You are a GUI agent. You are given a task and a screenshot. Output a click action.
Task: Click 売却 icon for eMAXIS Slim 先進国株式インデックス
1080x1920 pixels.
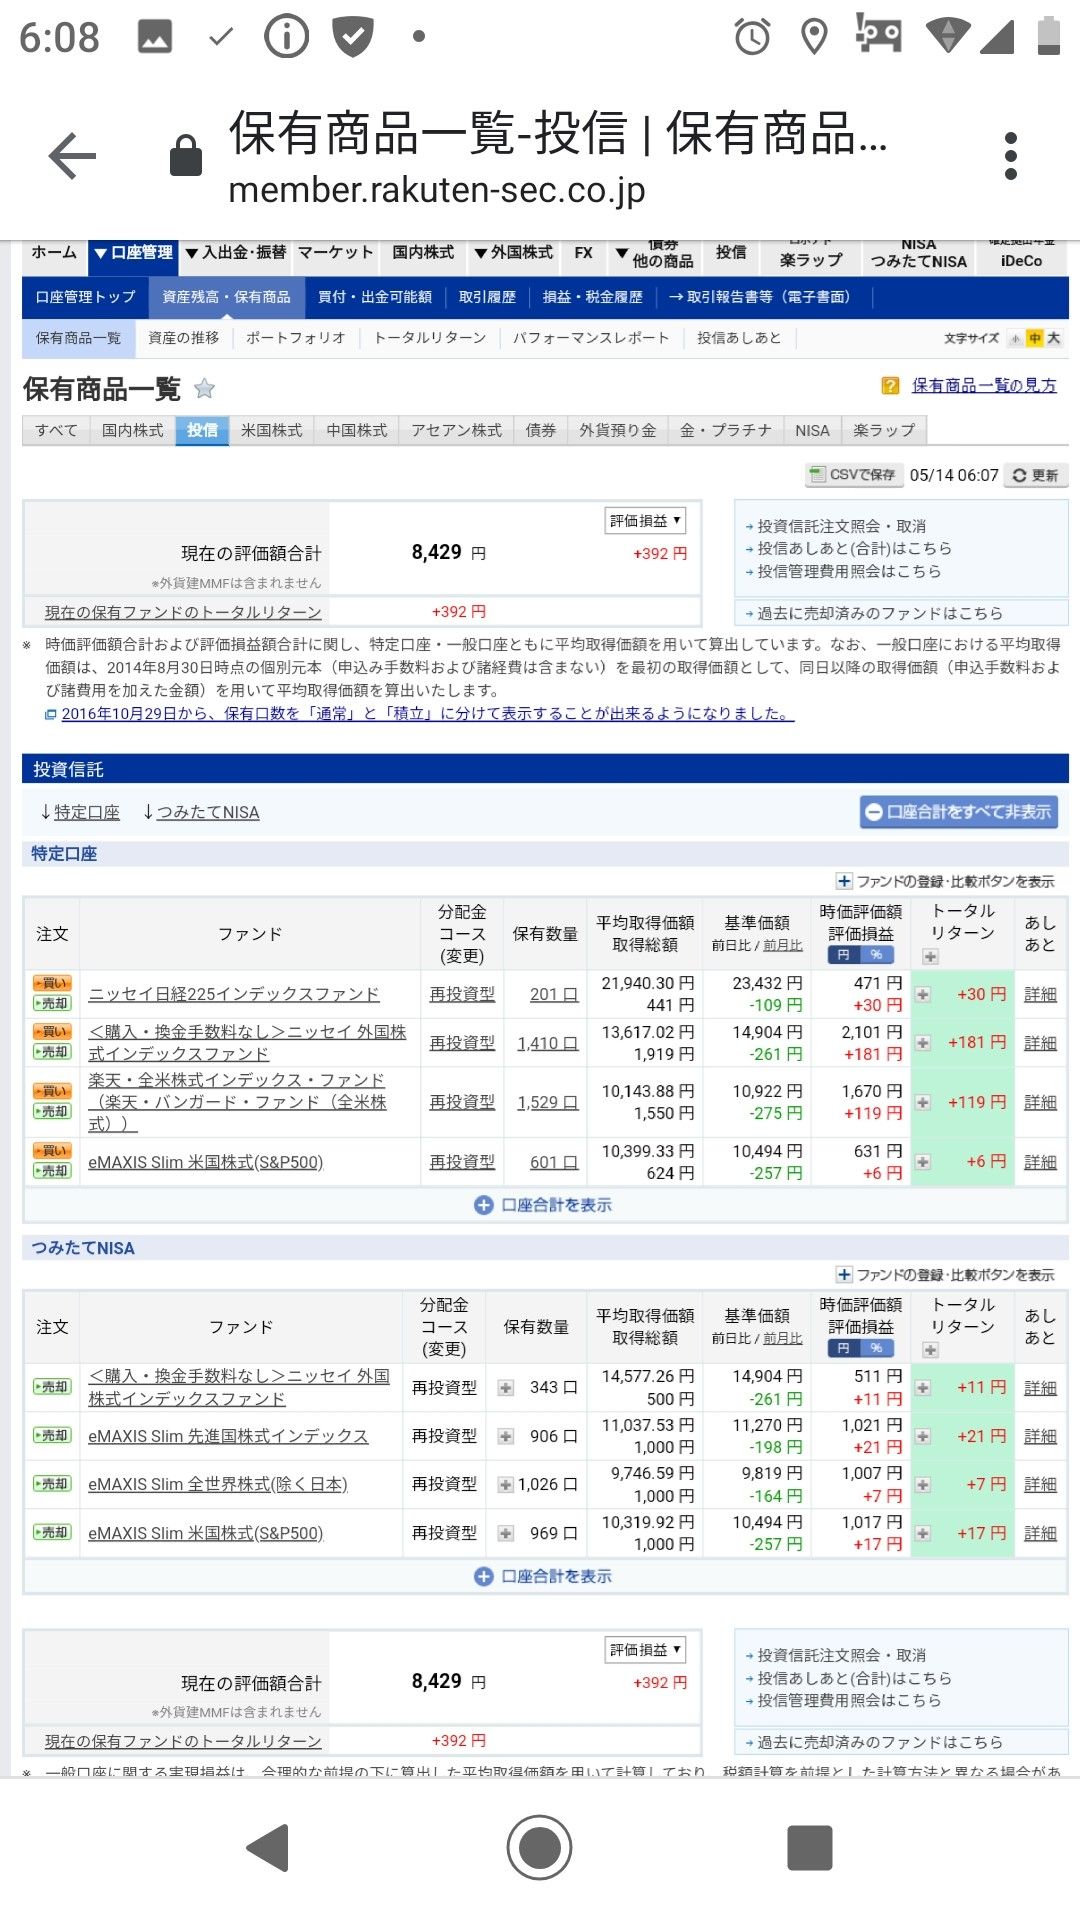(x=52, y=1435)
